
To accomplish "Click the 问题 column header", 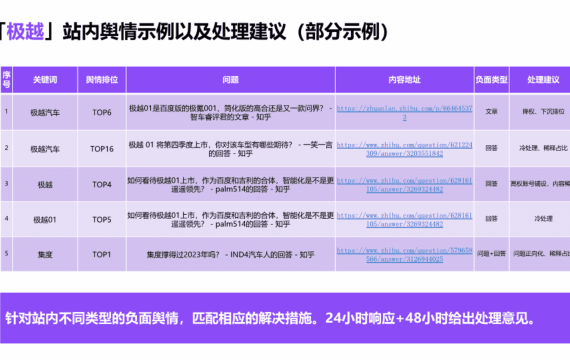I will click(230, 80).
